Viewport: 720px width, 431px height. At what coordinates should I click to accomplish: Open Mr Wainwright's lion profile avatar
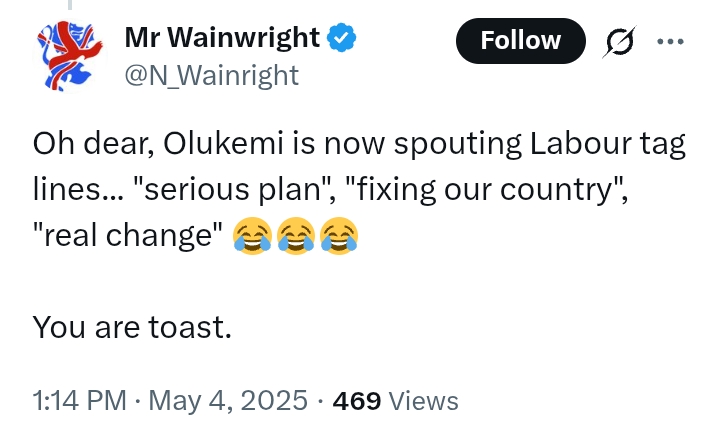[70, 56]
